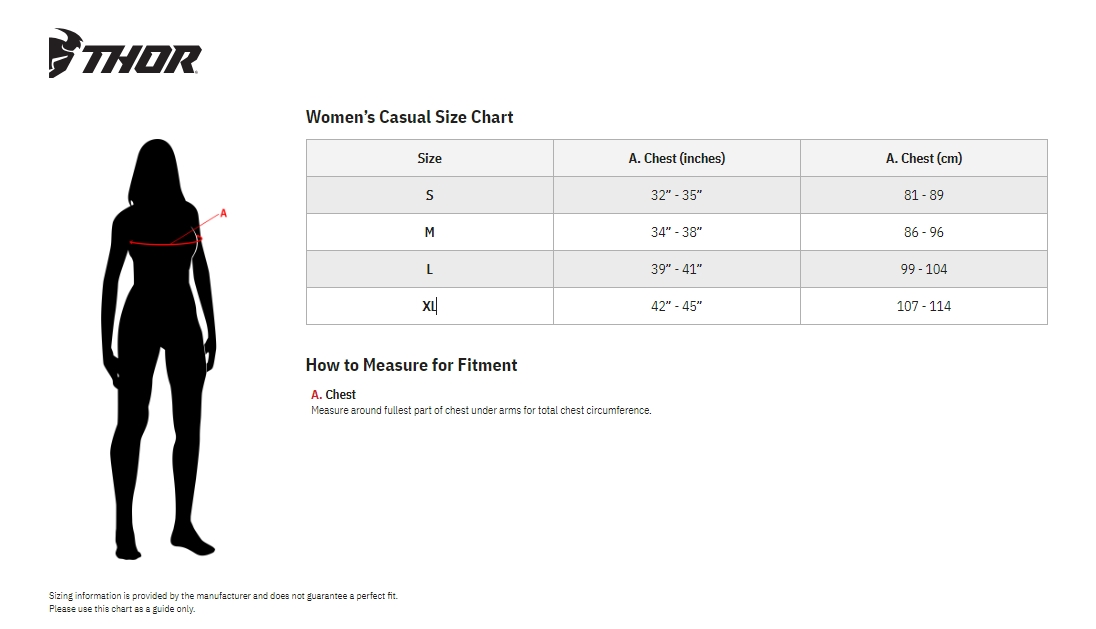Click the How to Measure for Fitment heading
1096x629 pixels.
tap(411, 365)
